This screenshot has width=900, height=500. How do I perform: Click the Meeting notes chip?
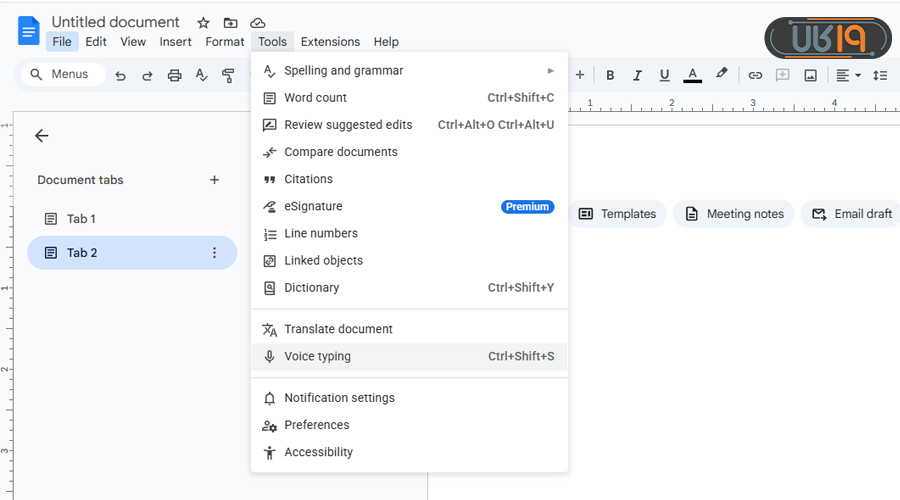(734, 214)
